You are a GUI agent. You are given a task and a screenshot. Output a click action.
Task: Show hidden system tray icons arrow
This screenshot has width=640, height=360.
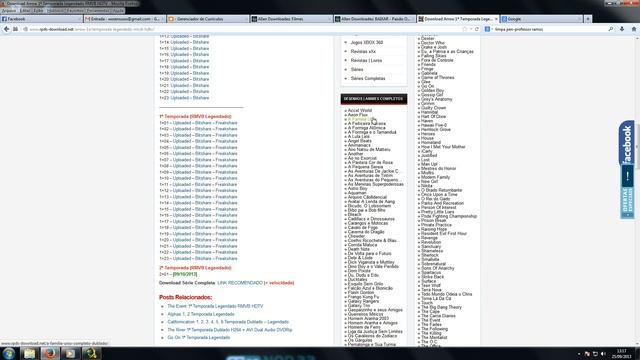click(x=579, y=354)
